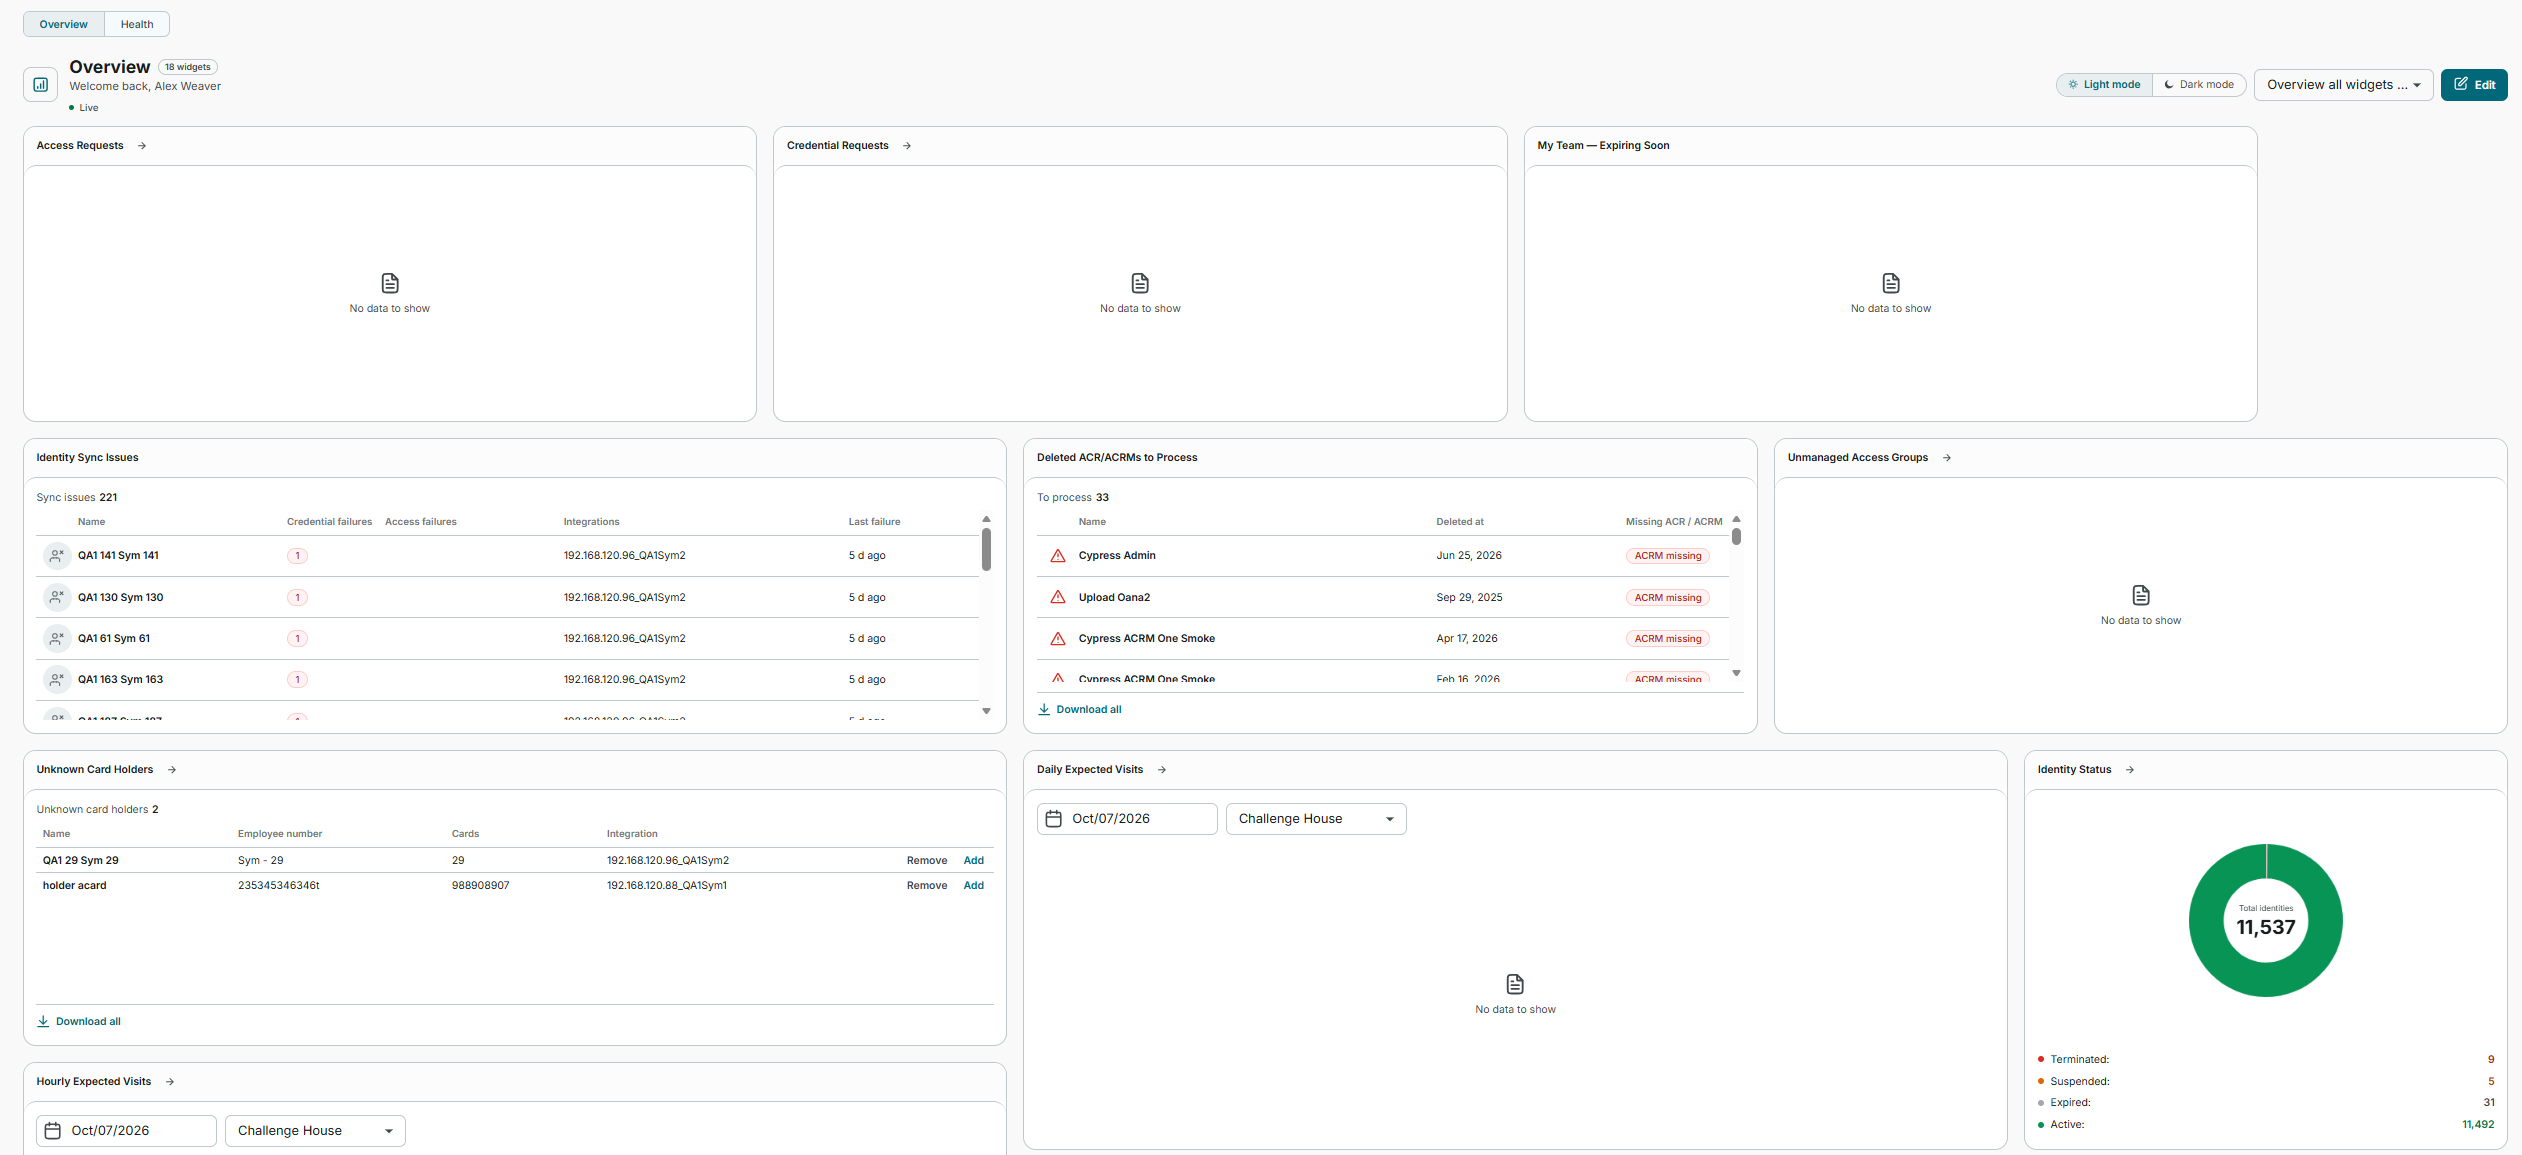Remove QA1 29 Sym 29 entry
Screen dimensions: 2522x1155
[927, 861]
